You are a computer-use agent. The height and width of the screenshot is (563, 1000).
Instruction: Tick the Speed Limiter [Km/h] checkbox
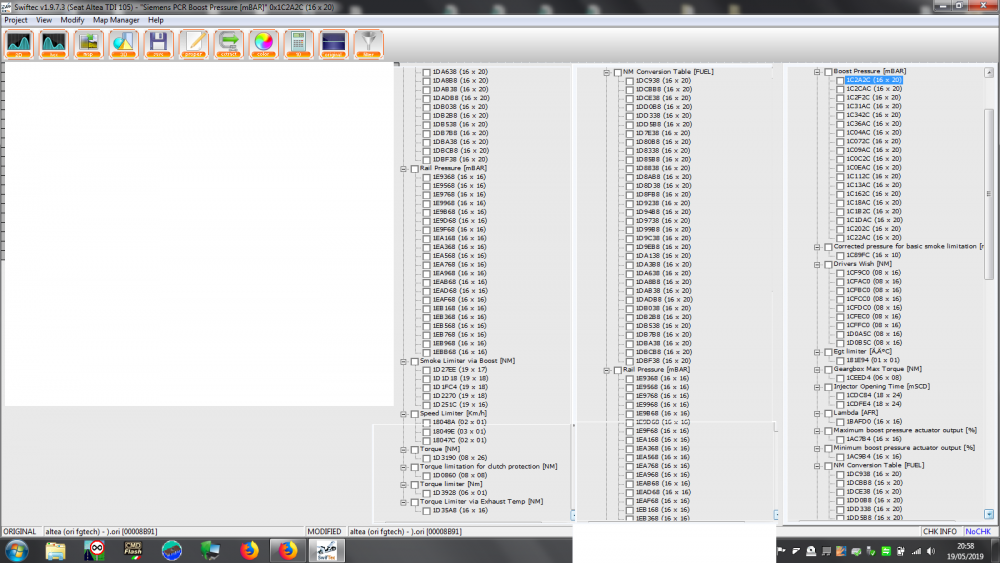414,414
